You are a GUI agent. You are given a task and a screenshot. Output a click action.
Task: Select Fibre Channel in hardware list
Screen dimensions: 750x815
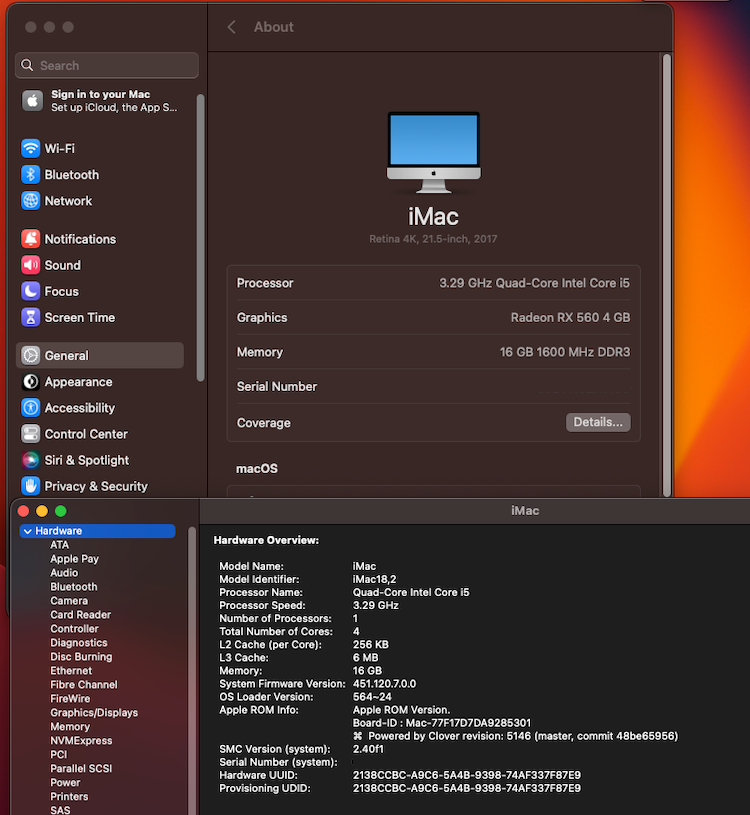click(84, 685)
